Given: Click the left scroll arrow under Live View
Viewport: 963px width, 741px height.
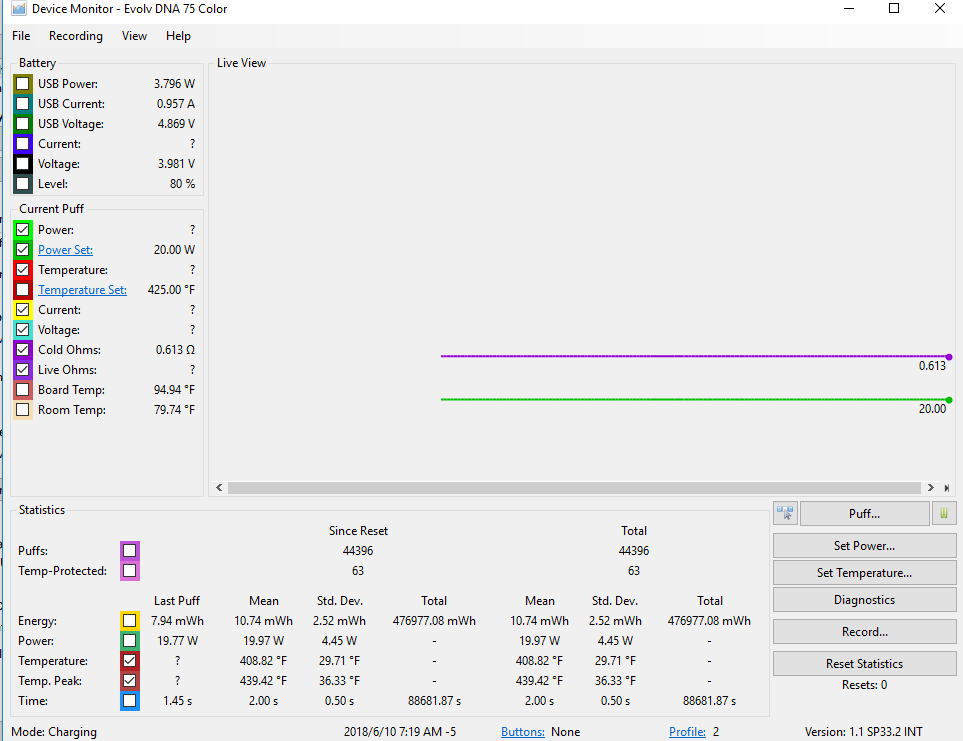Looking at the screenshot, I should coord(220,488).
